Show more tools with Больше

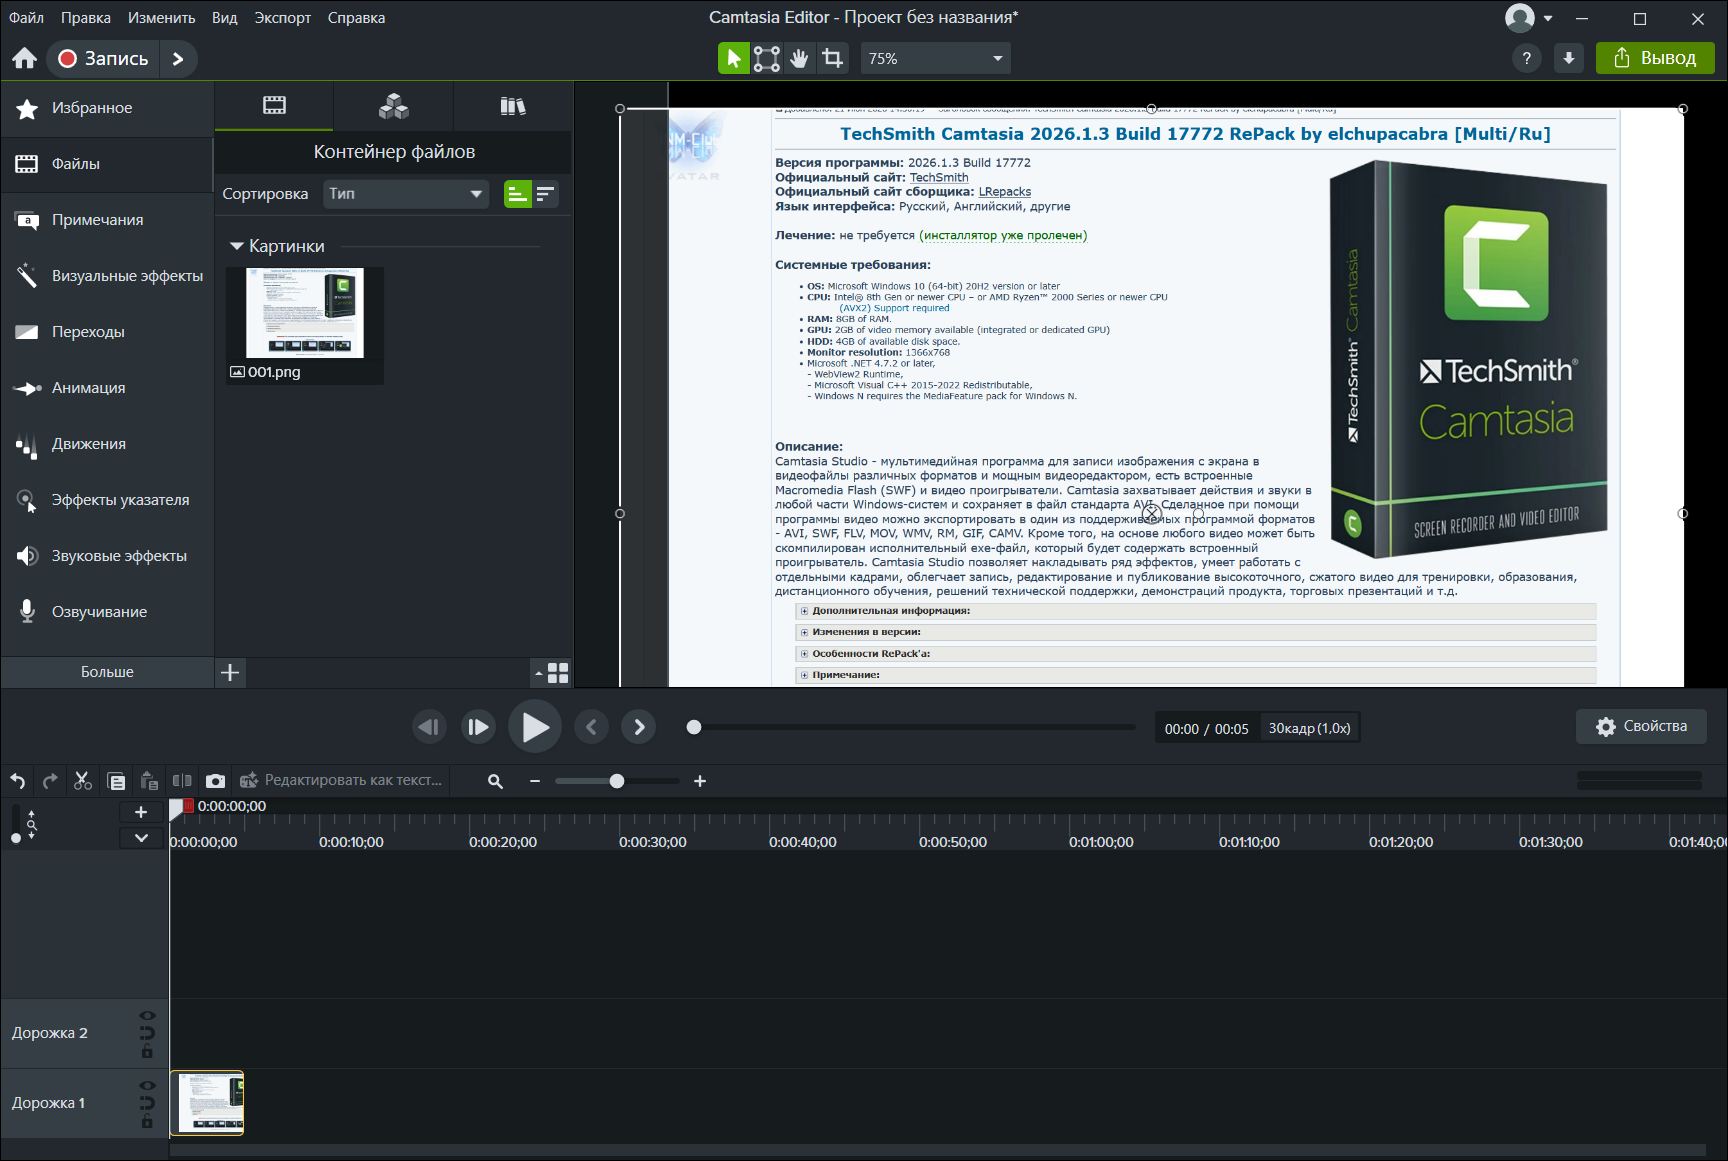(107, 672)
